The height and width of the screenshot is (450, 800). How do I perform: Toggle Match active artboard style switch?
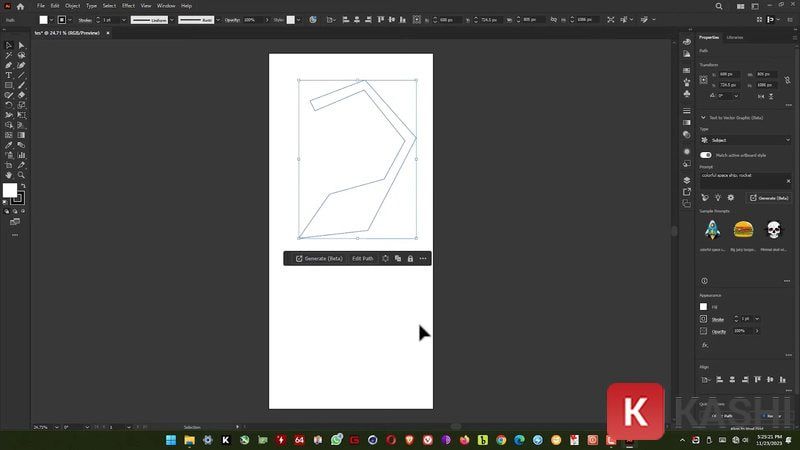(706, 155)
